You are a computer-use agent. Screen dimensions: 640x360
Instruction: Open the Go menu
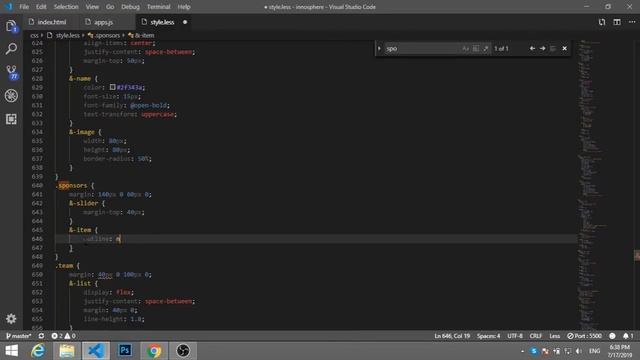pyautogui.click(x=110, y=7)
